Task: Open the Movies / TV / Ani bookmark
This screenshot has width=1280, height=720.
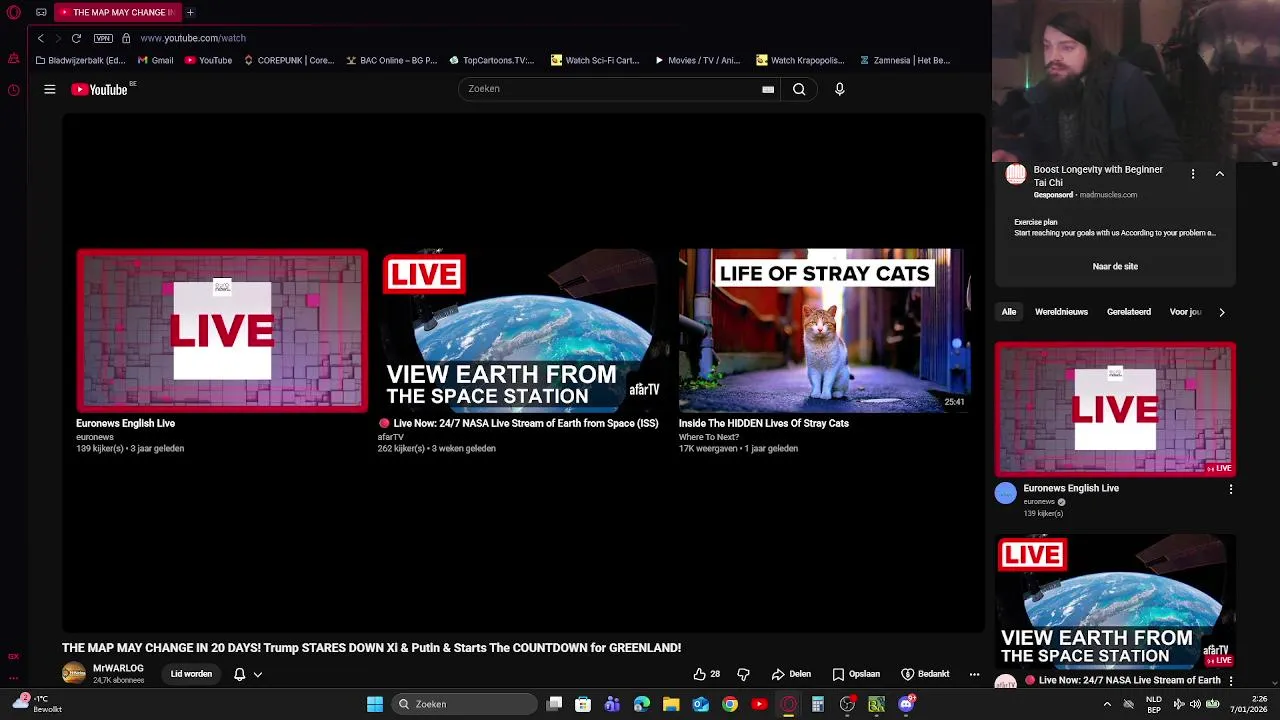Action: click(x=697, y=60)
